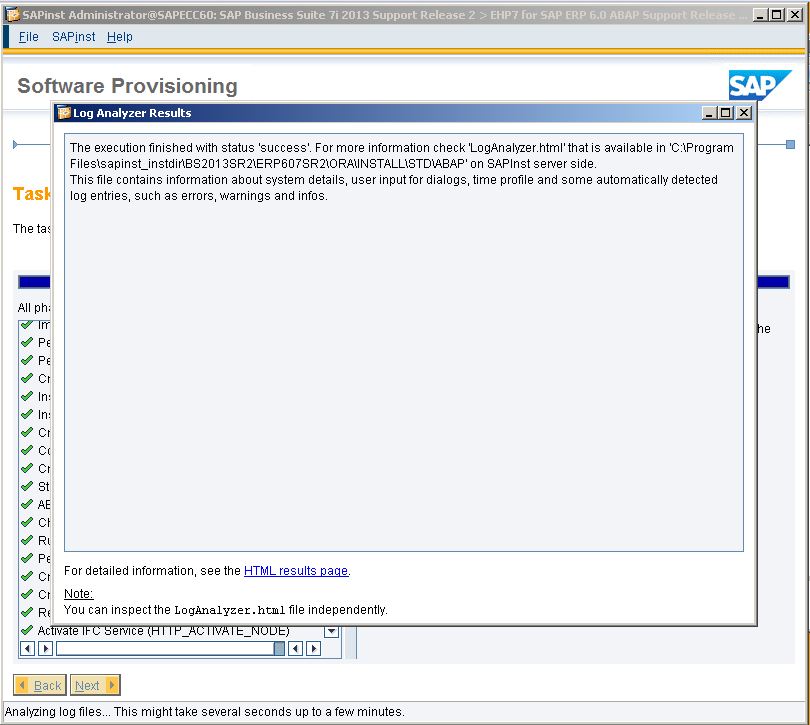Click the checkmark icon of Activate IFC Service
Screen dimensions: 810x725
27,630
